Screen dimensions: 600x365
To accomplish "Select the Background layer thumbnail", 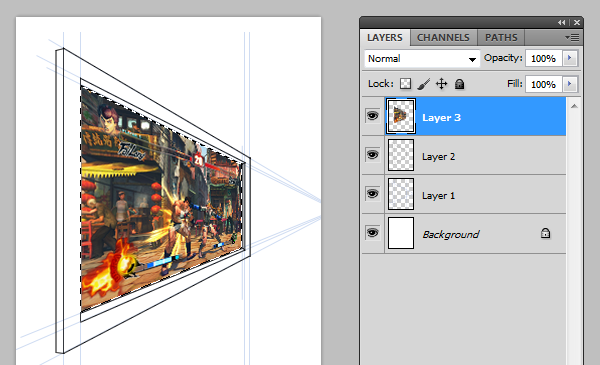I will click(x=401, y=233).
